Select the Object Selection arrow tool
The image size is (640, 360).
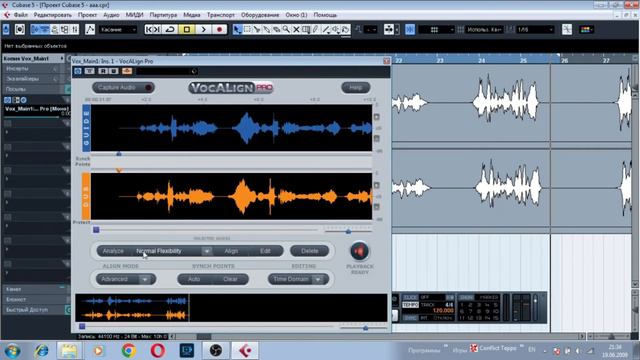pyautogui.click(x=237, y=29)
